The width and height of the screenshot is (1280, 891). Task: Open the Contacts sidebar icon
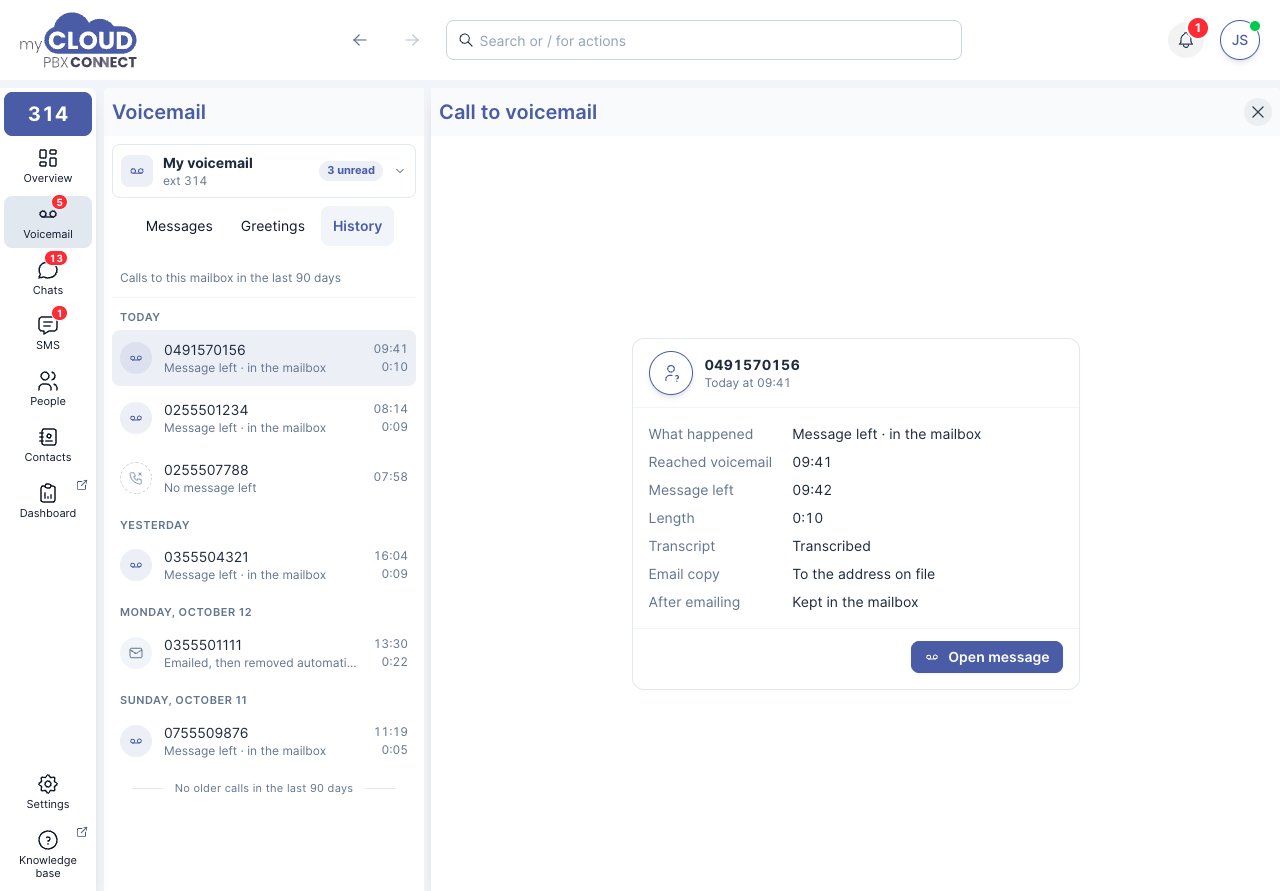[x=48, y=445]
